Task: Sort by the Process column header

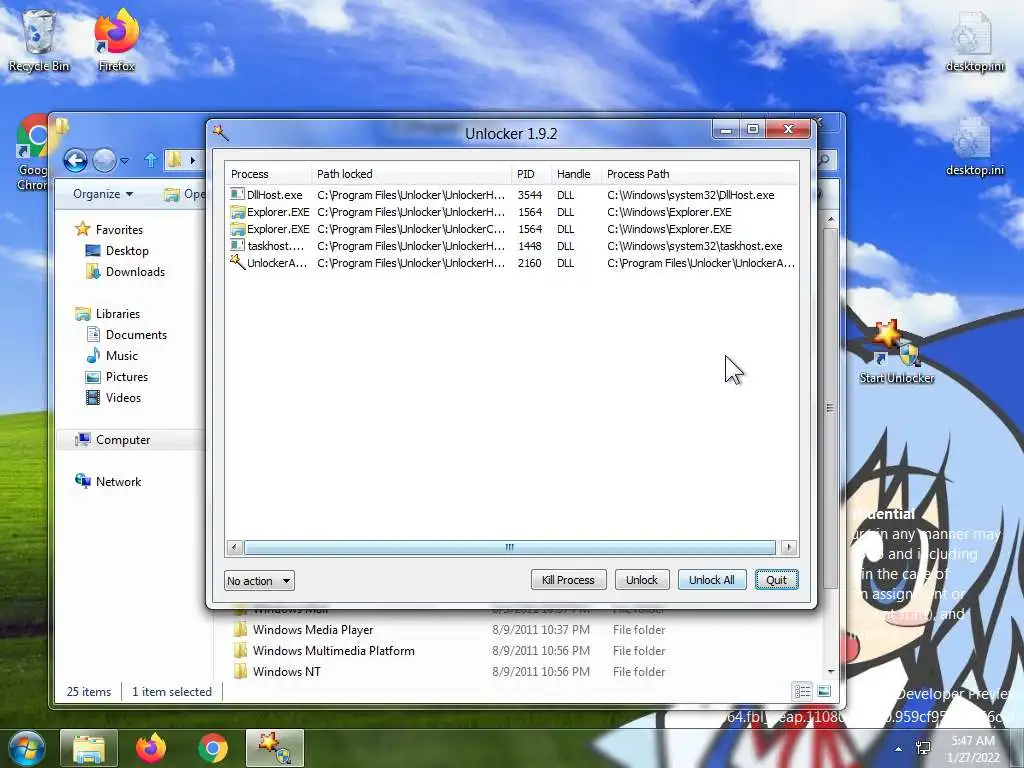Action: 268,174
